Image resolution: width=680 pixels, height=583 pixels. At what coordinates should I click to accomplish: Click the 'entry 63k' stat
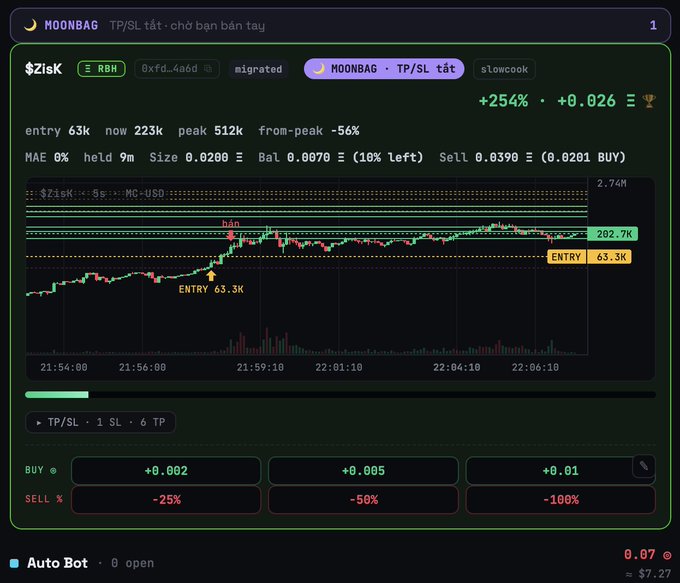57,131
